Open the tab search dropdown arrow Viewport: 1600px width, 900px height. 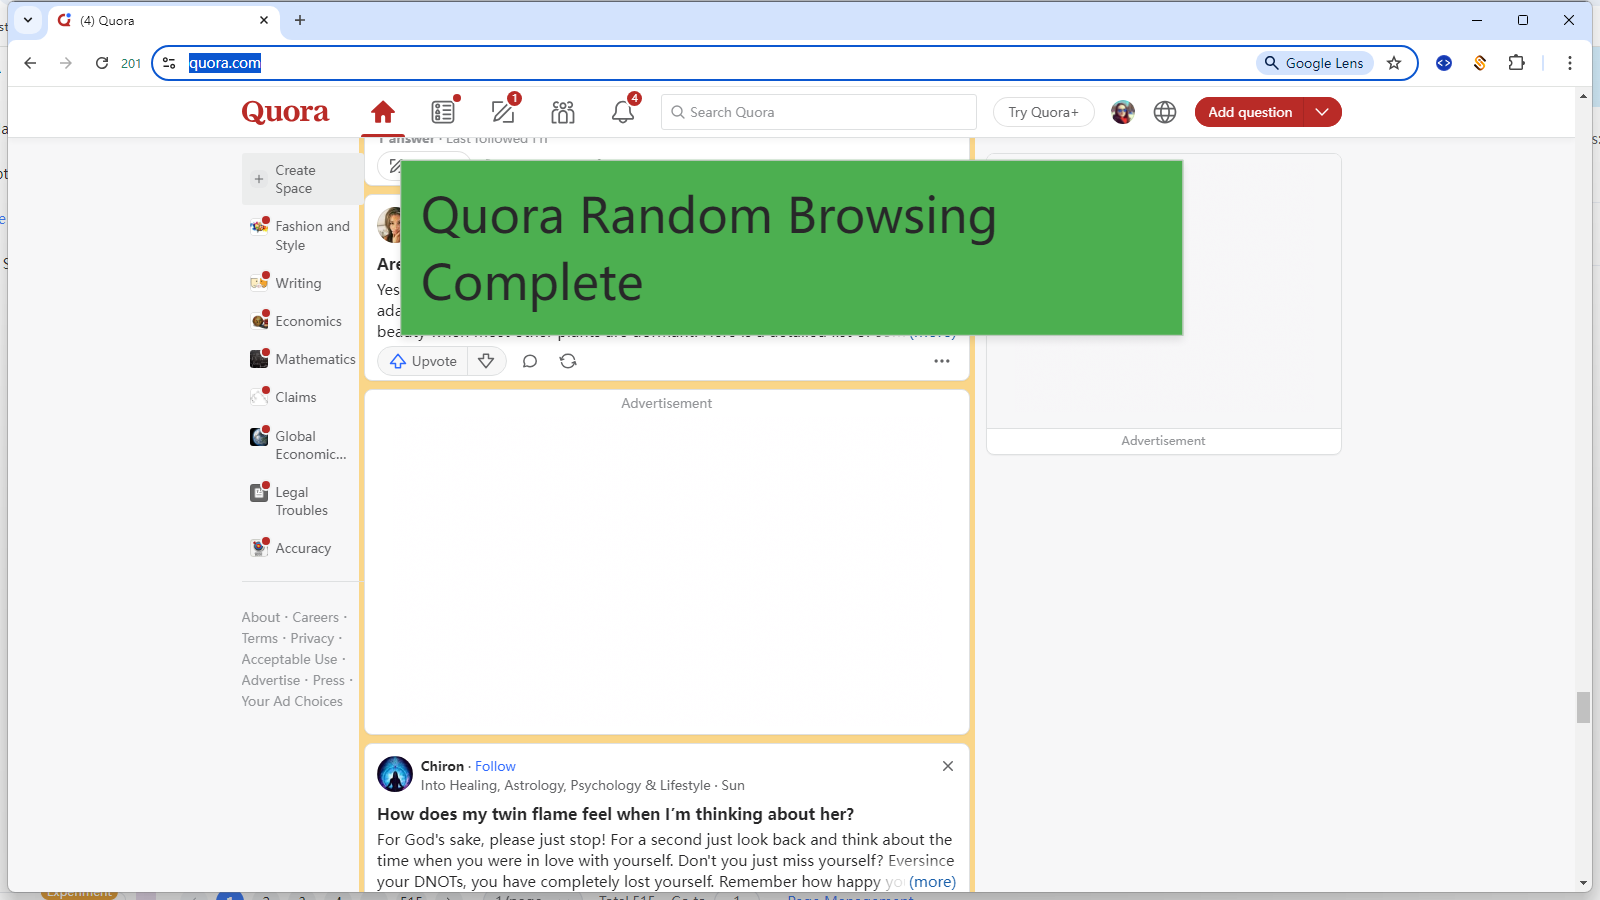(x=28, y=20)
